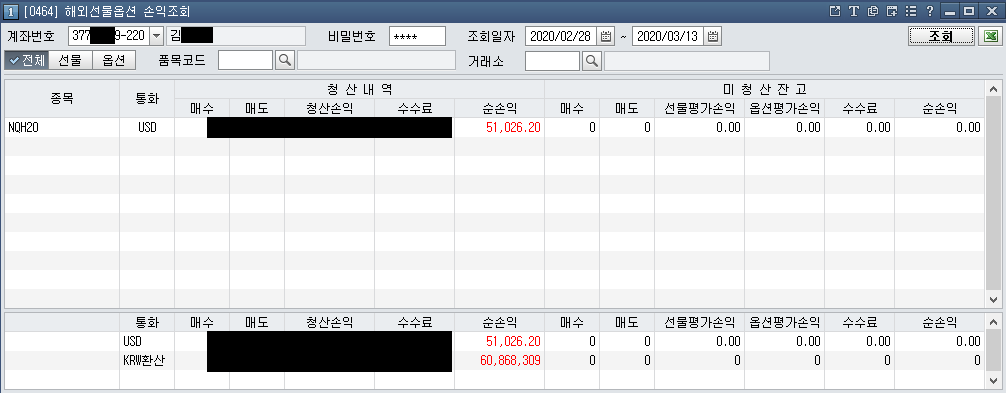Screen dimensions: 1006x393
Task: Click the copy screen icon in title bar
Action: coord(872,11)
